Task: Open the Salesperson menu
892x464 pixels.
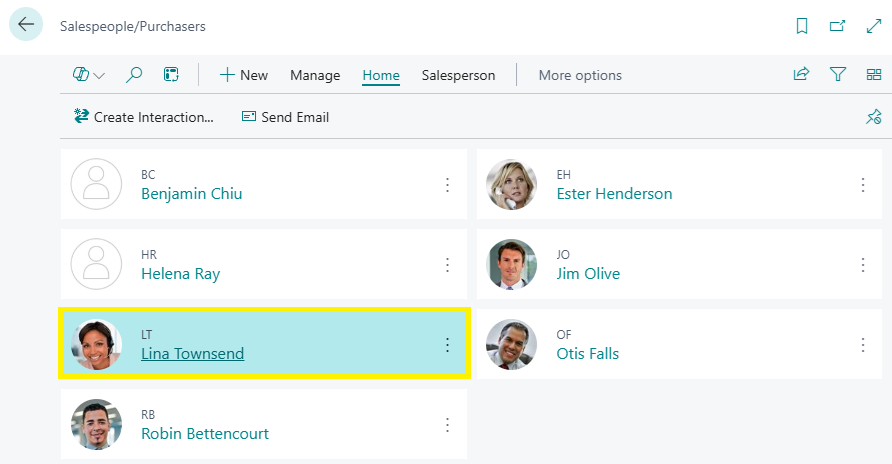Action: pos(458,75)
